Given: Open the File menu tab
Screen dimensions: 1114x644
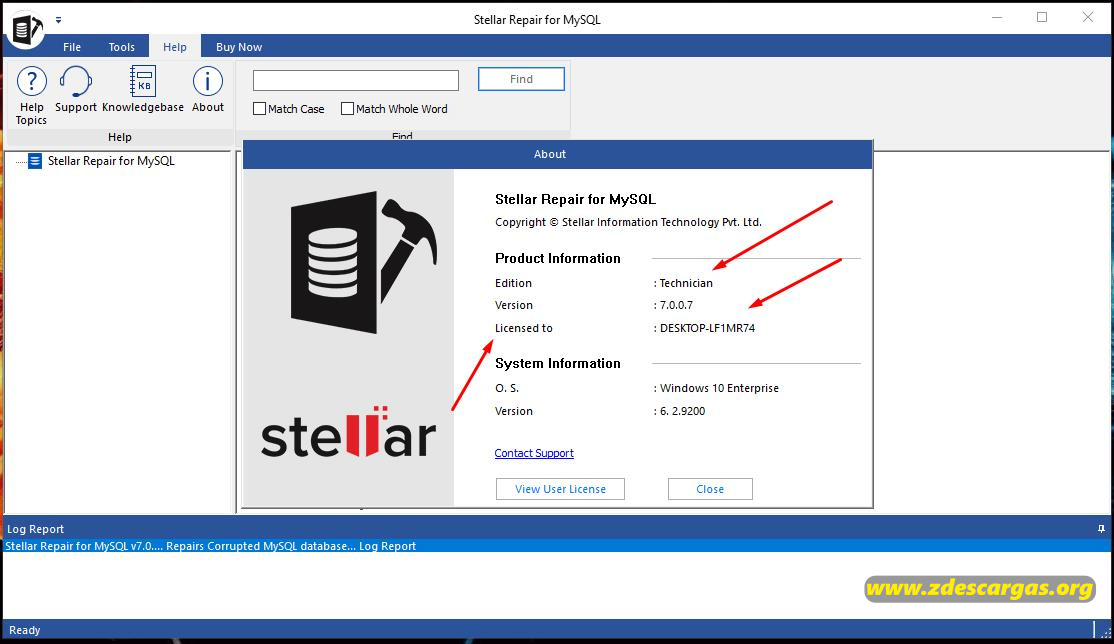Looking at the screenshot, I should pos(72,47).
